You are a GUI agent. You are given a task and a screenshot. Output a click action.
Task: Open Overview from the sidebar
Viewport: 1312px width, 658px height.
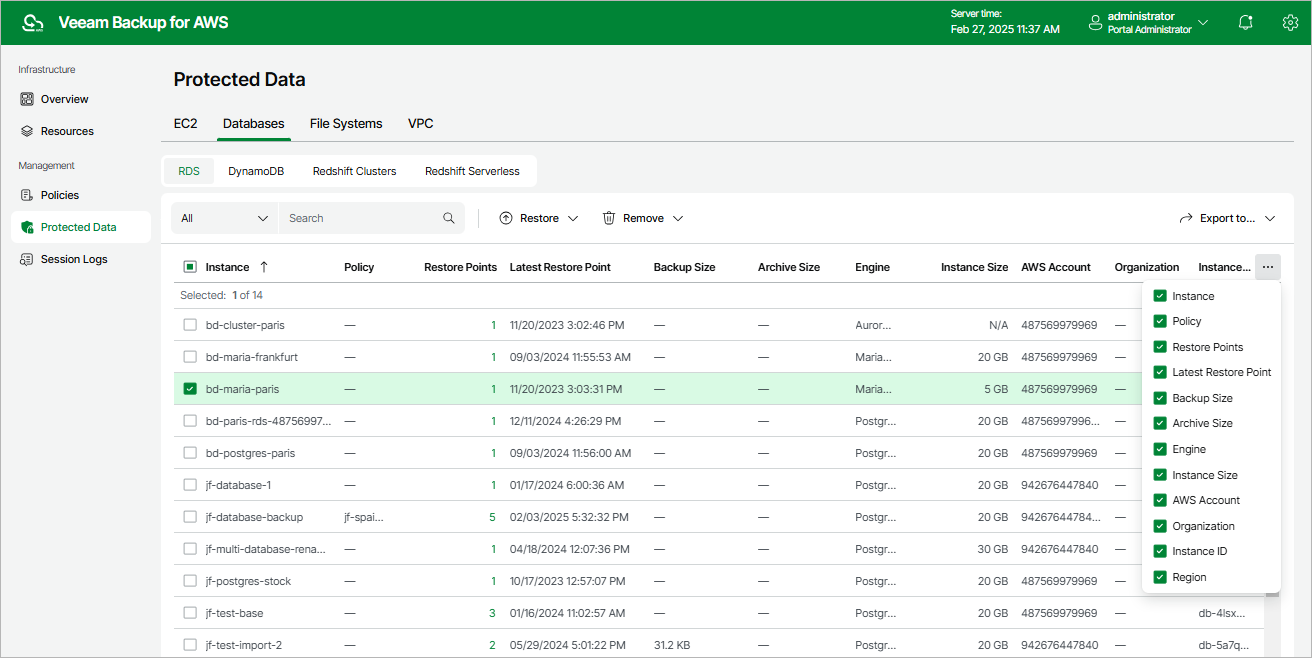coord(64,99)
